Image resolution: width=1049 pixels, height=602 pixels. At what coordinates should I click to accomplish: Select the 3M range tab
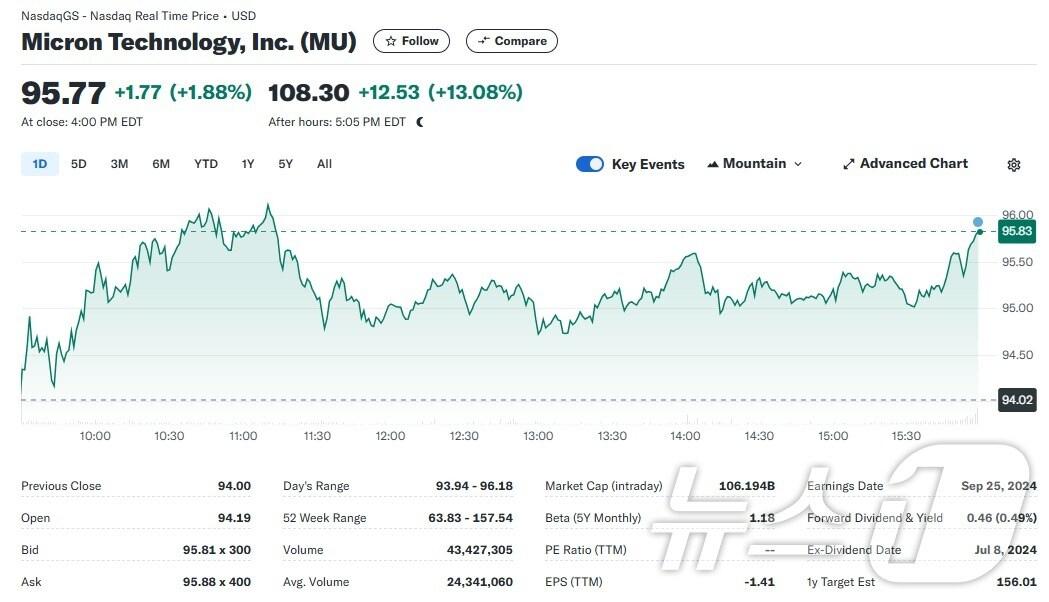click(119, 164)
